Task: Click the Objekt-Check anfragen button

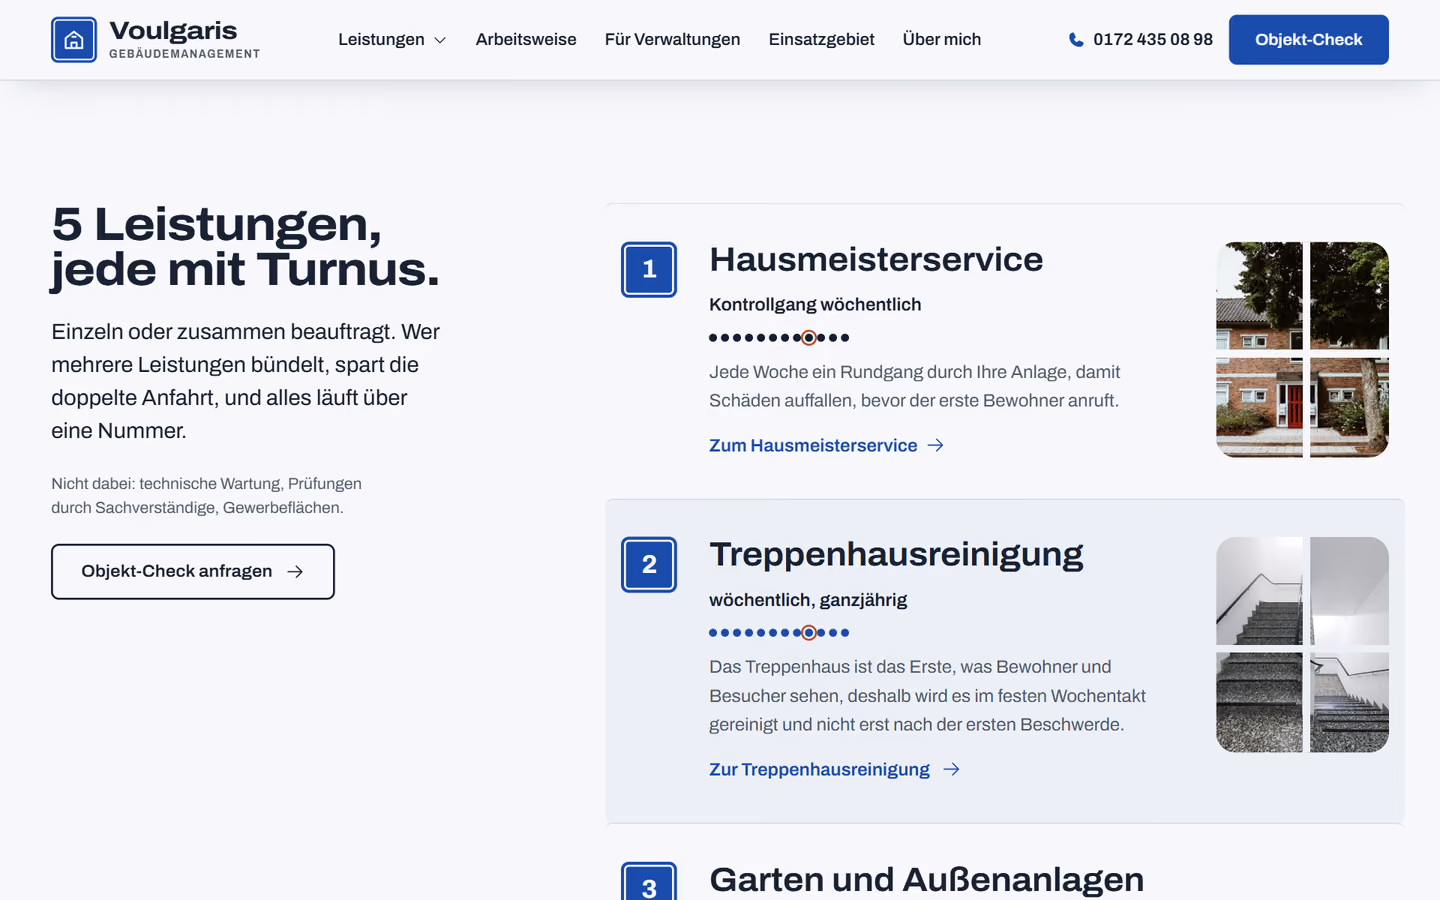Action: (193, 572)
